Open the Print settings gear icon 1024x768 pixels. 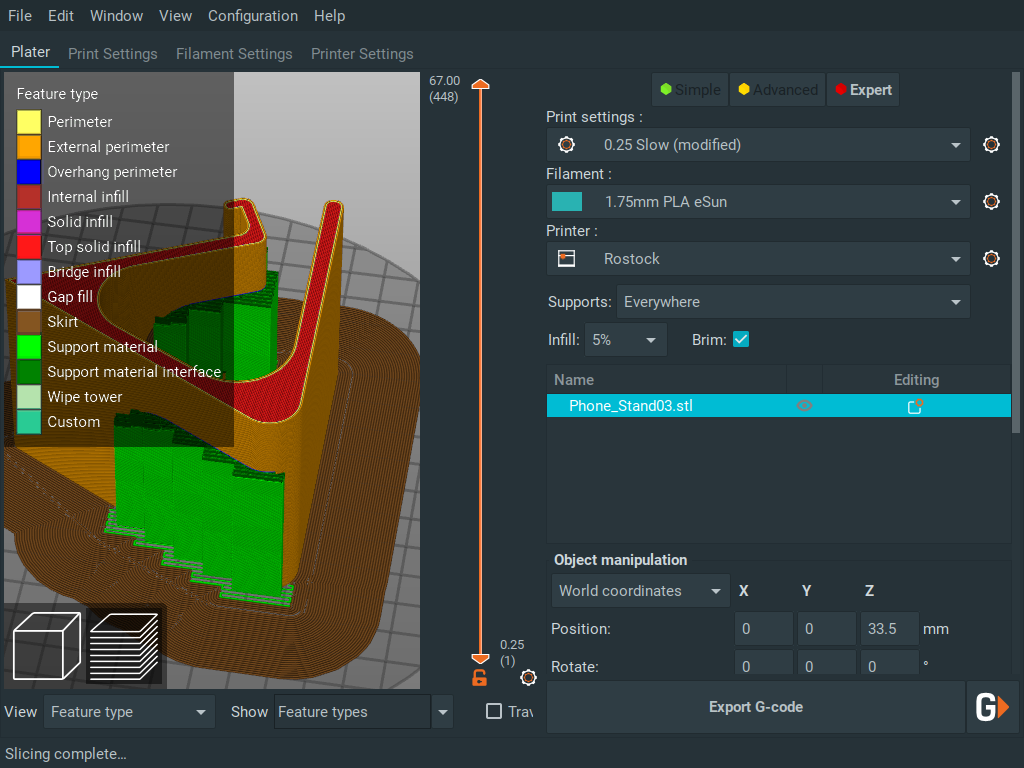click(991, 144)
